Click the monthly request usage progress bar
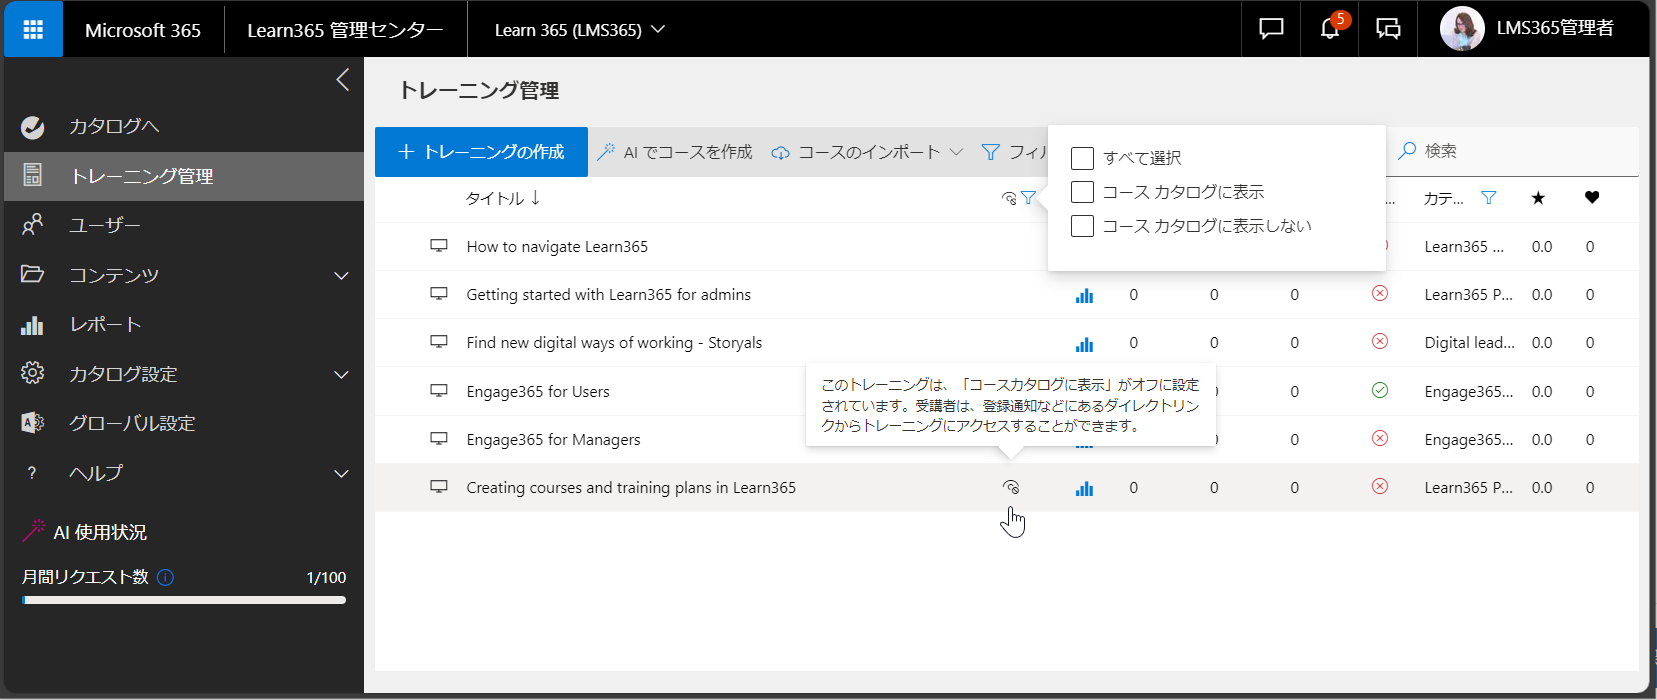 [x=184, y=600]
